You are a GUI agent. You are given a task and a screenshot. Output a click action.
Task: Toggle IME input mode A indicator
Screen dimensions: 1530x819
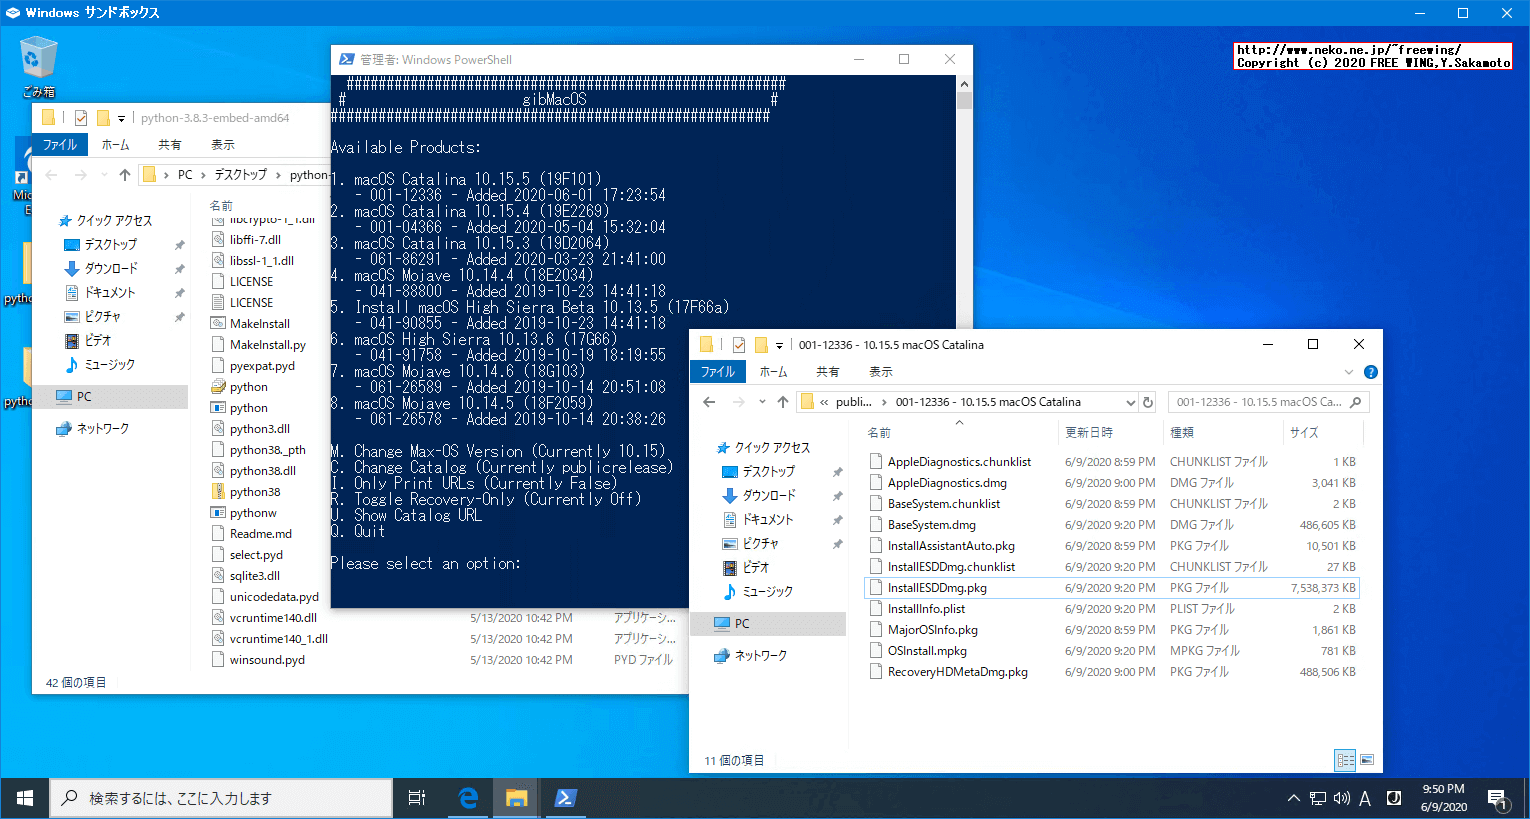[x=1365, y=798]
